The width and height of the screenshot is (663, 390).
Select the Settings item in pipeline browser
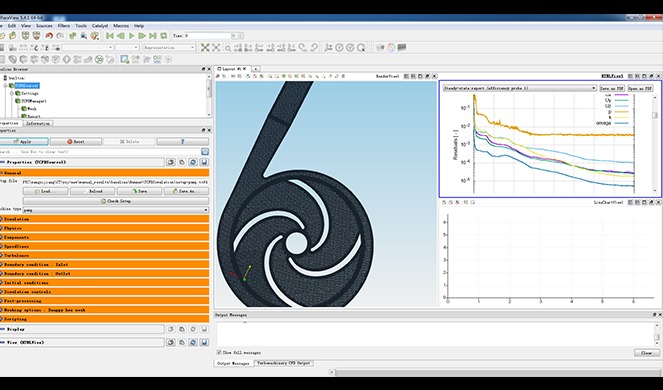click(29, 93)
